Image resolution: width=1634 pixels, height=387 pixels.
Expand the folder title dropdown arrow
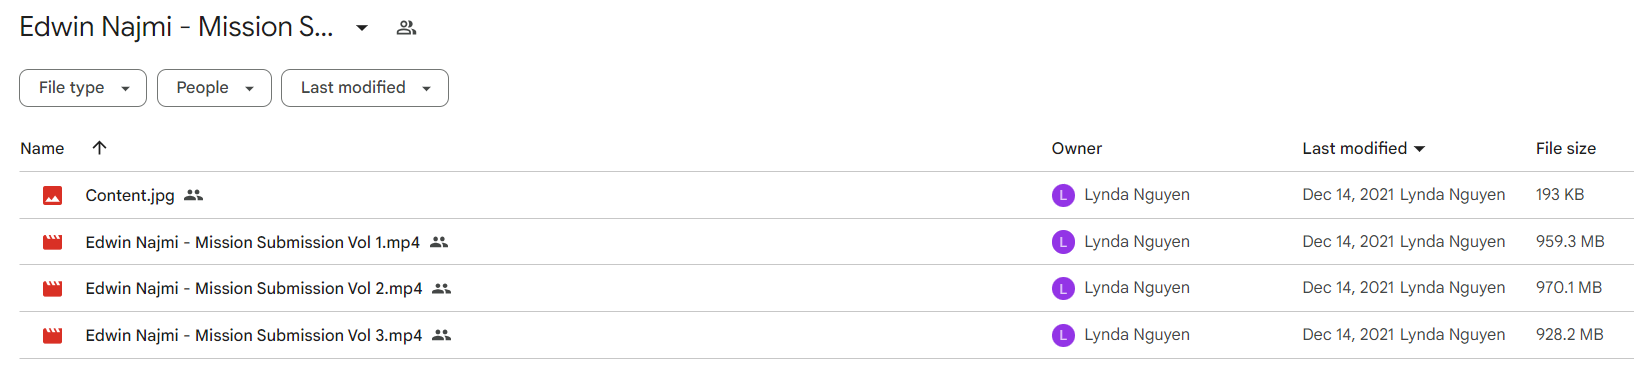(x=362, y=28)
